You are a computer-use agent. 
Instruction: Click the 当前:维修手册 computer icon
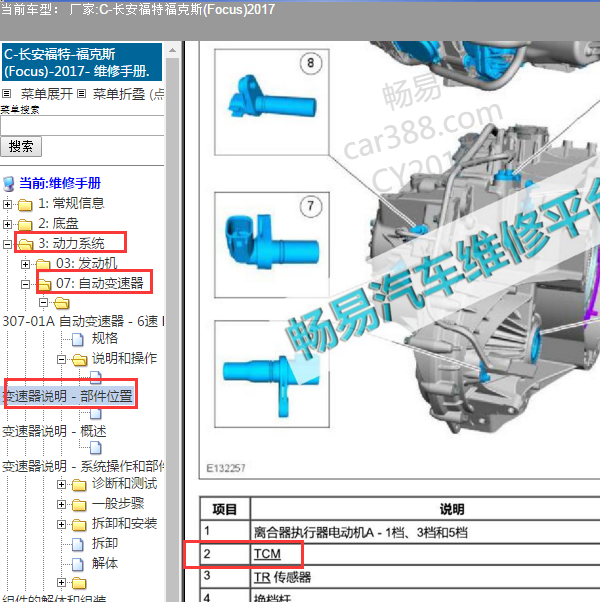point(8,184)
